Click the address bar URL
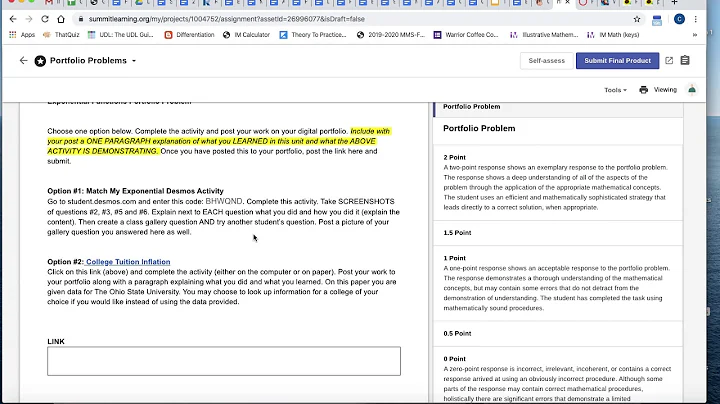720x404 pixels. pos(227,19)
